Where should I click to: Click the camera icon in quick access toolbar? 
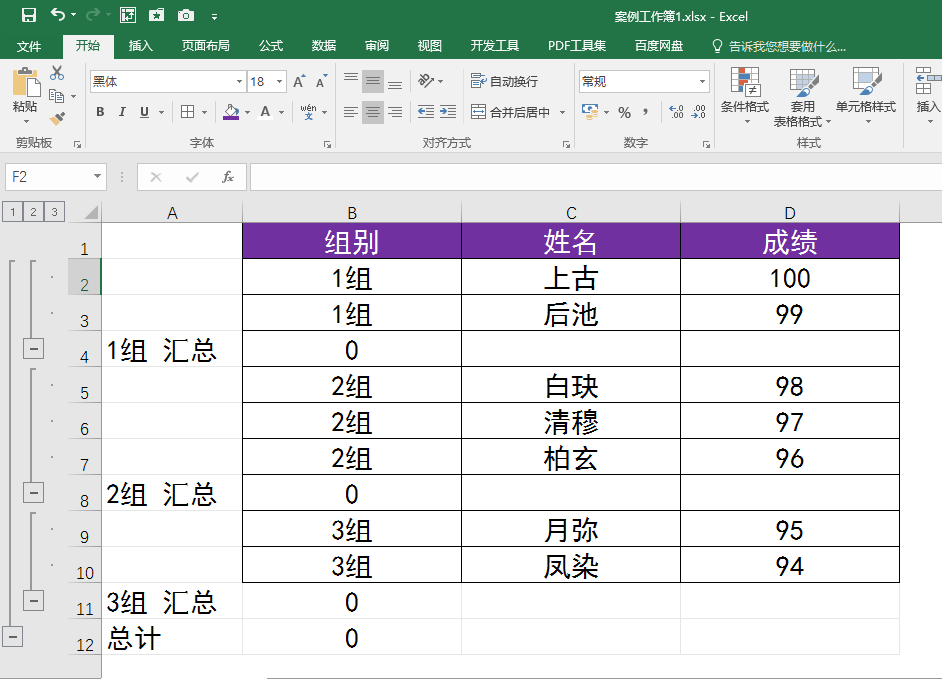pyautogui.click(x=186, y=15)
